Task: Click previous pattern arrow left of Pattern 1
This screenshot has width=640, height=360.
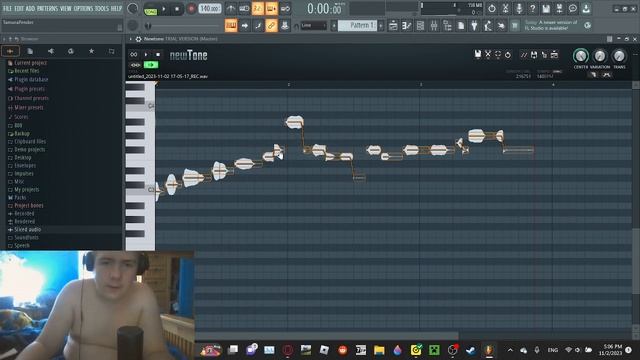Action: click(x=334, y=26)
